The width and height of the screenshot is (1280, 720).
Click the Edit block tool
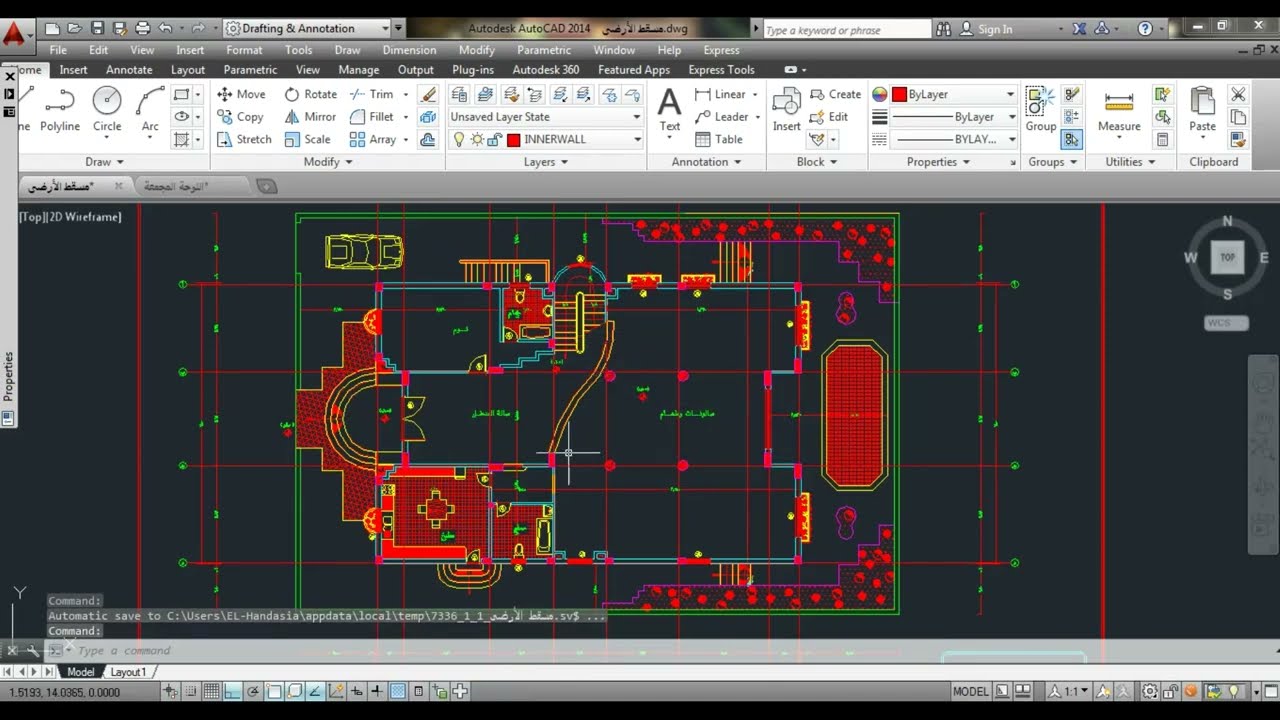pos(829,117)
